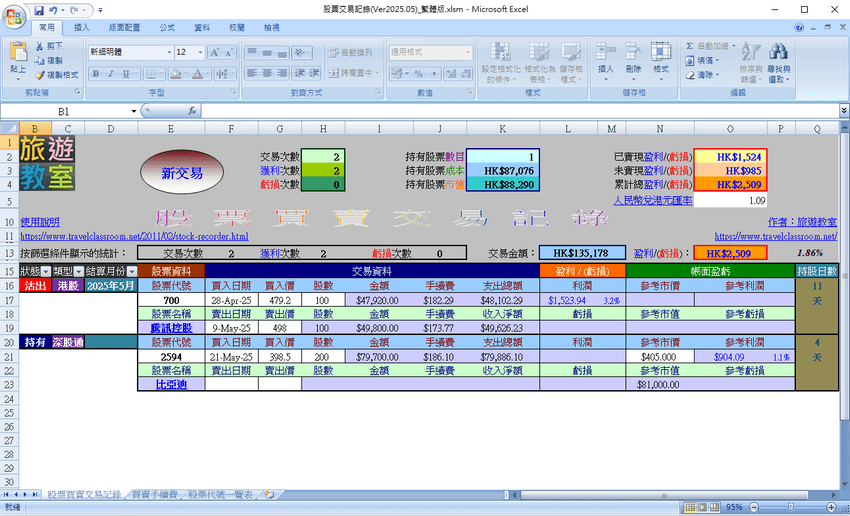Screen dimensions: 850x516
Task: Increase decimal places
Action: coord(450,74)
